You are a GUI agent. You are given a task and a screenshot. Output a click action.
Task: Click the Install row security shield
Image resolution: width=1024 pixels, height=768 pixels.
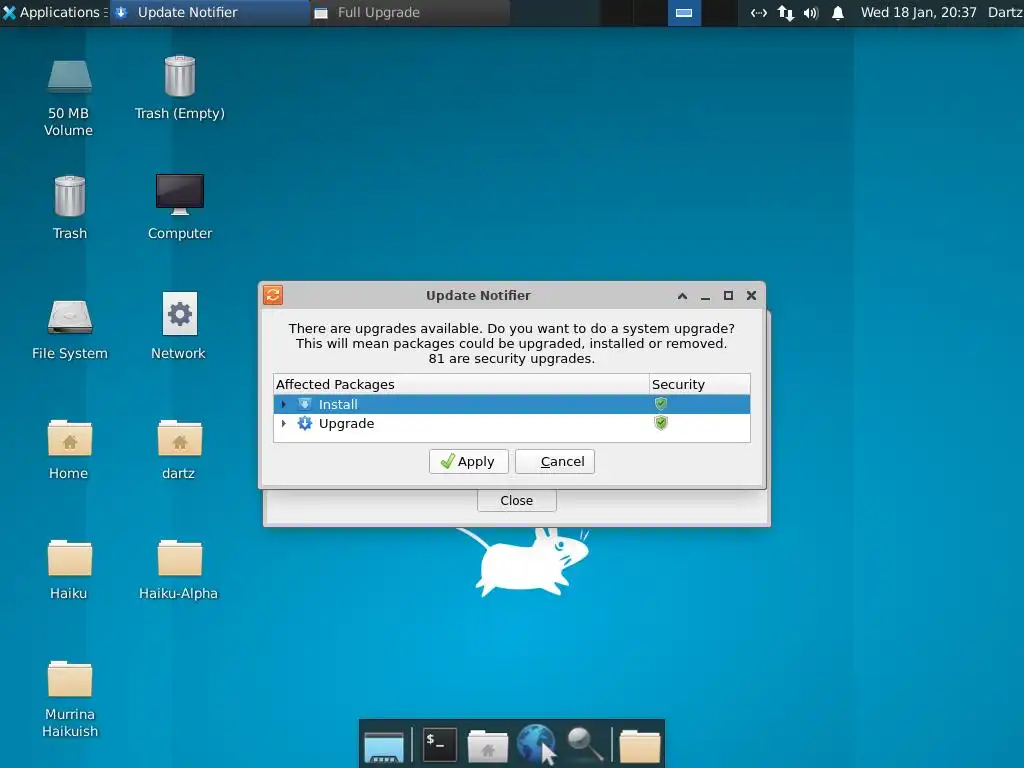[x=661, y=404]
